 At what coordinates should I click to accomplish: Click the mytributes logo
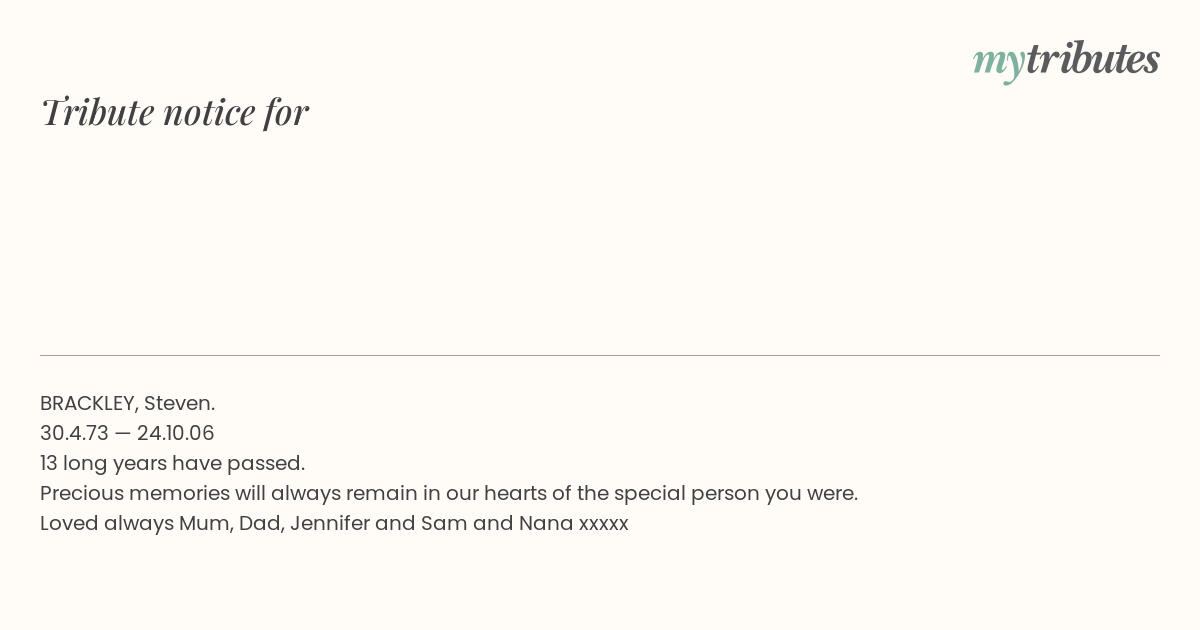pyautogui.click(x=1066, y=61)
